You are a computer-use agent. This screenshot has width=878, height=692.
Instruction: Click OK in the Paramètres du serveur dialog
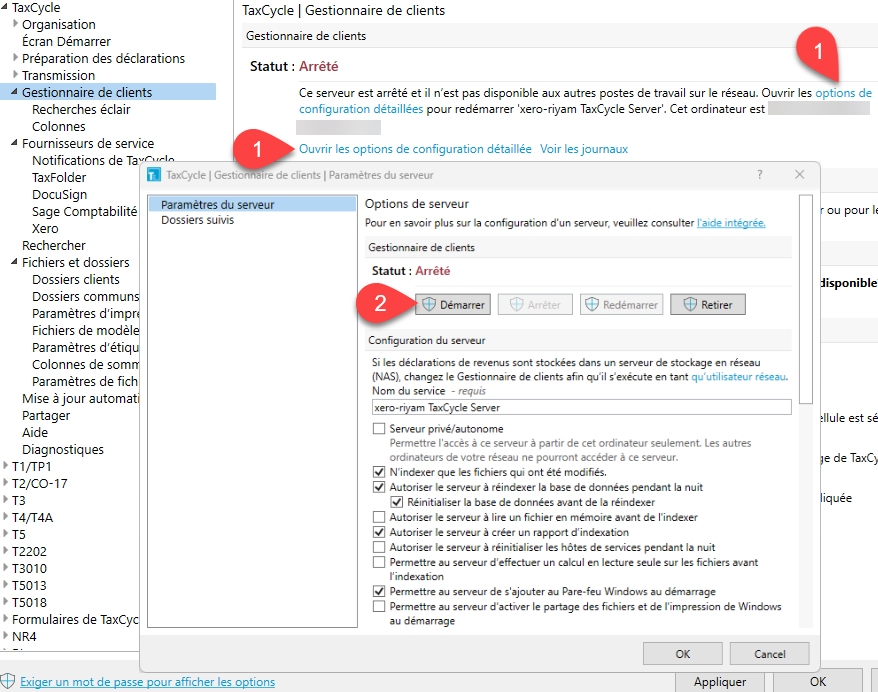683,654
